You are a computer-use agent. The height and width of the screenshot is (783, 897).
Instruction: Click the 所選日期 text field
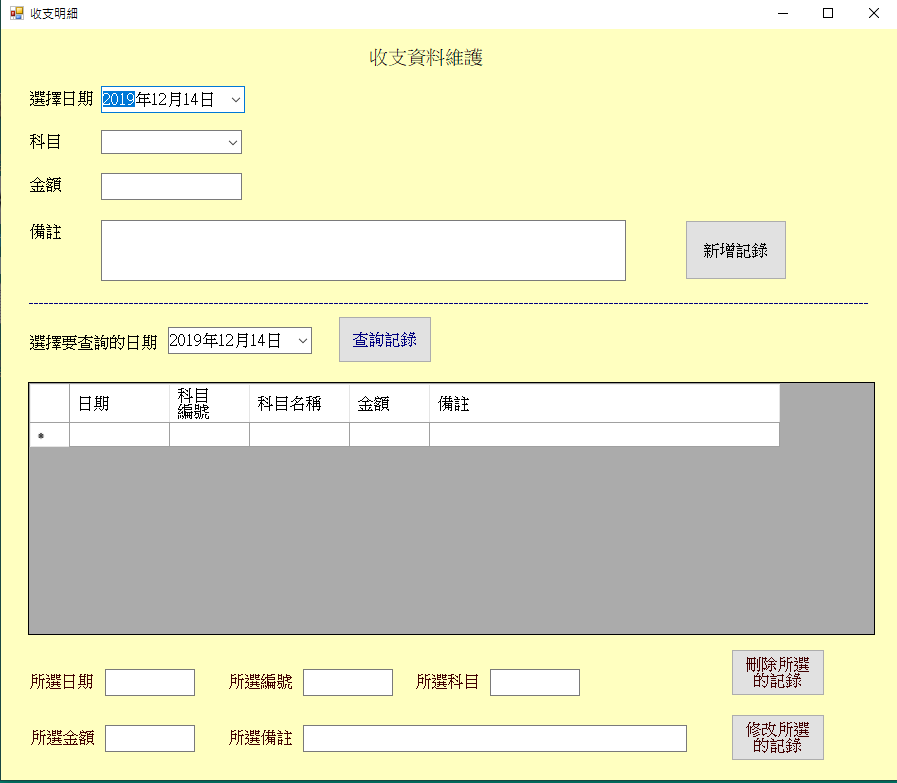click(x=150, y=682)
